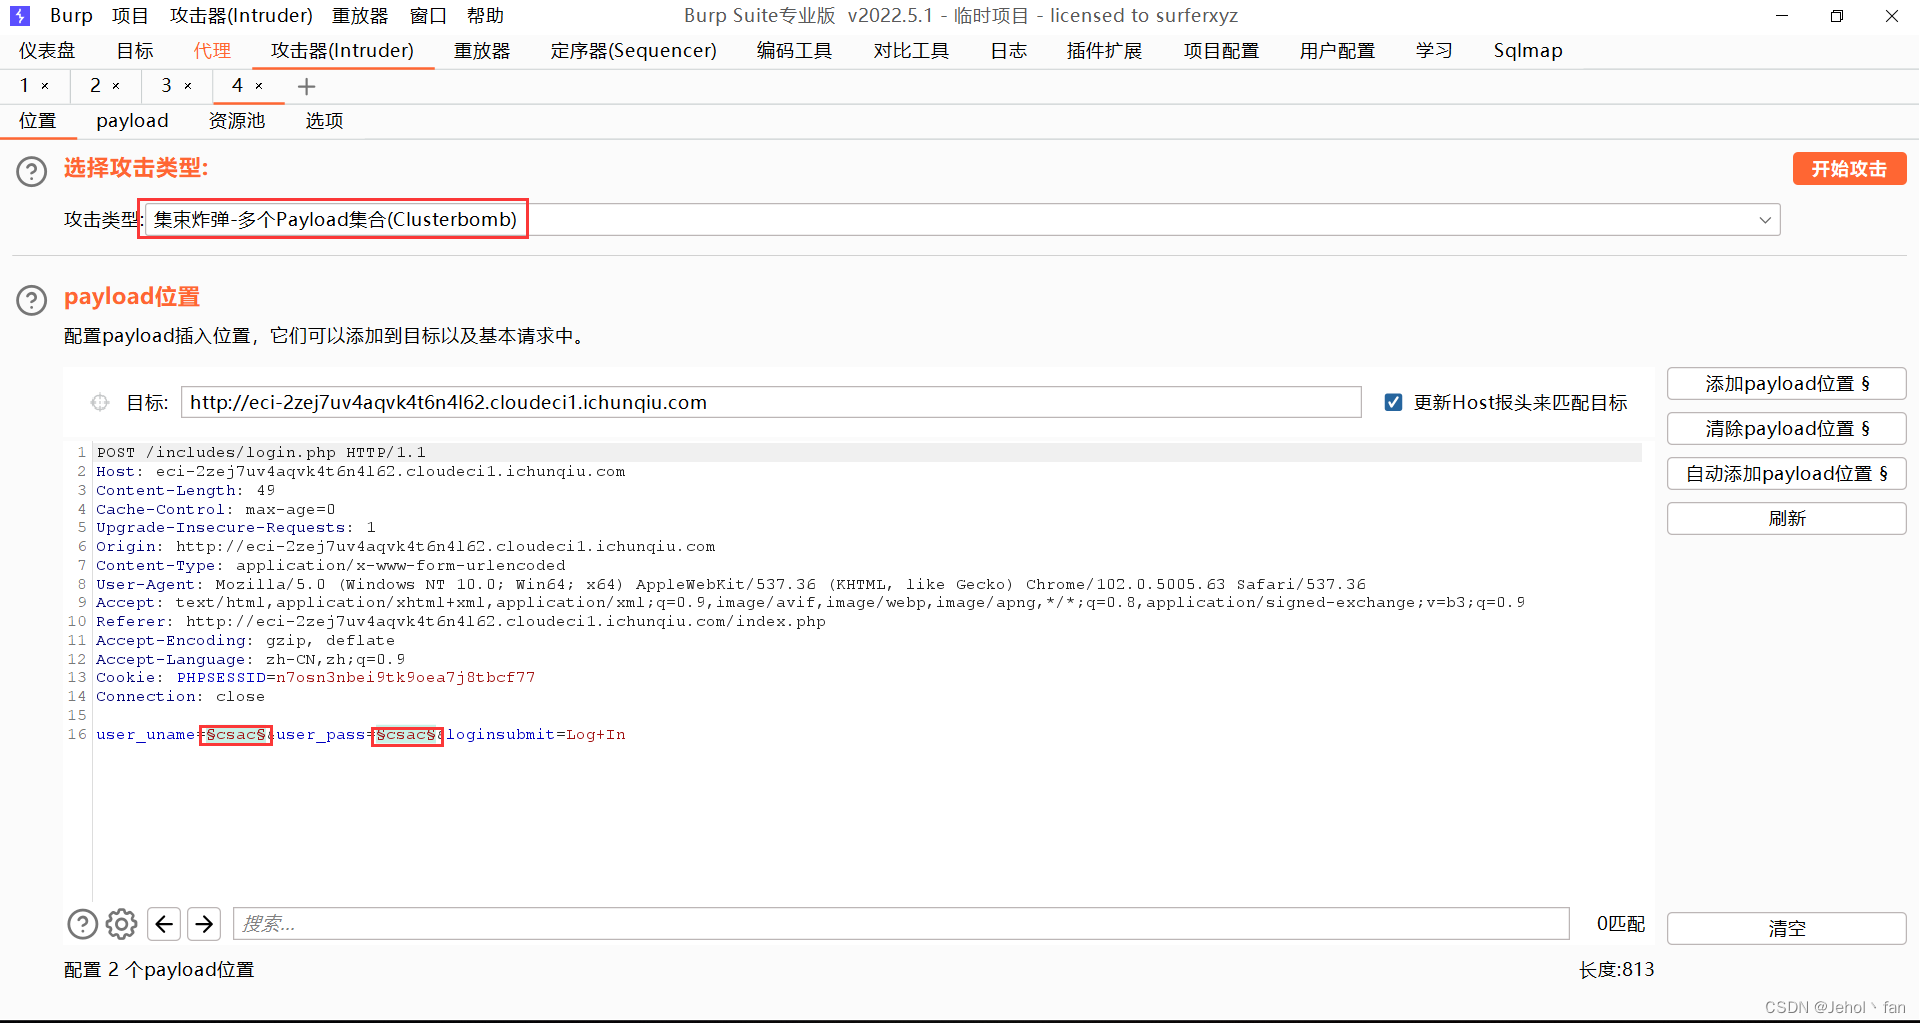Select the 攻击器(Intruder) main tab
The width and height of the screenshot is (1920, 1023).
[x=342, y=51]
